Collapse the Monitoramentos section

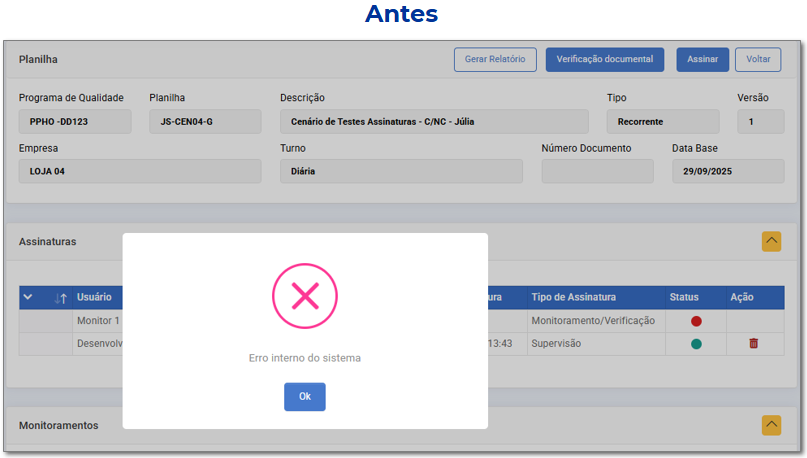(771, 425)
